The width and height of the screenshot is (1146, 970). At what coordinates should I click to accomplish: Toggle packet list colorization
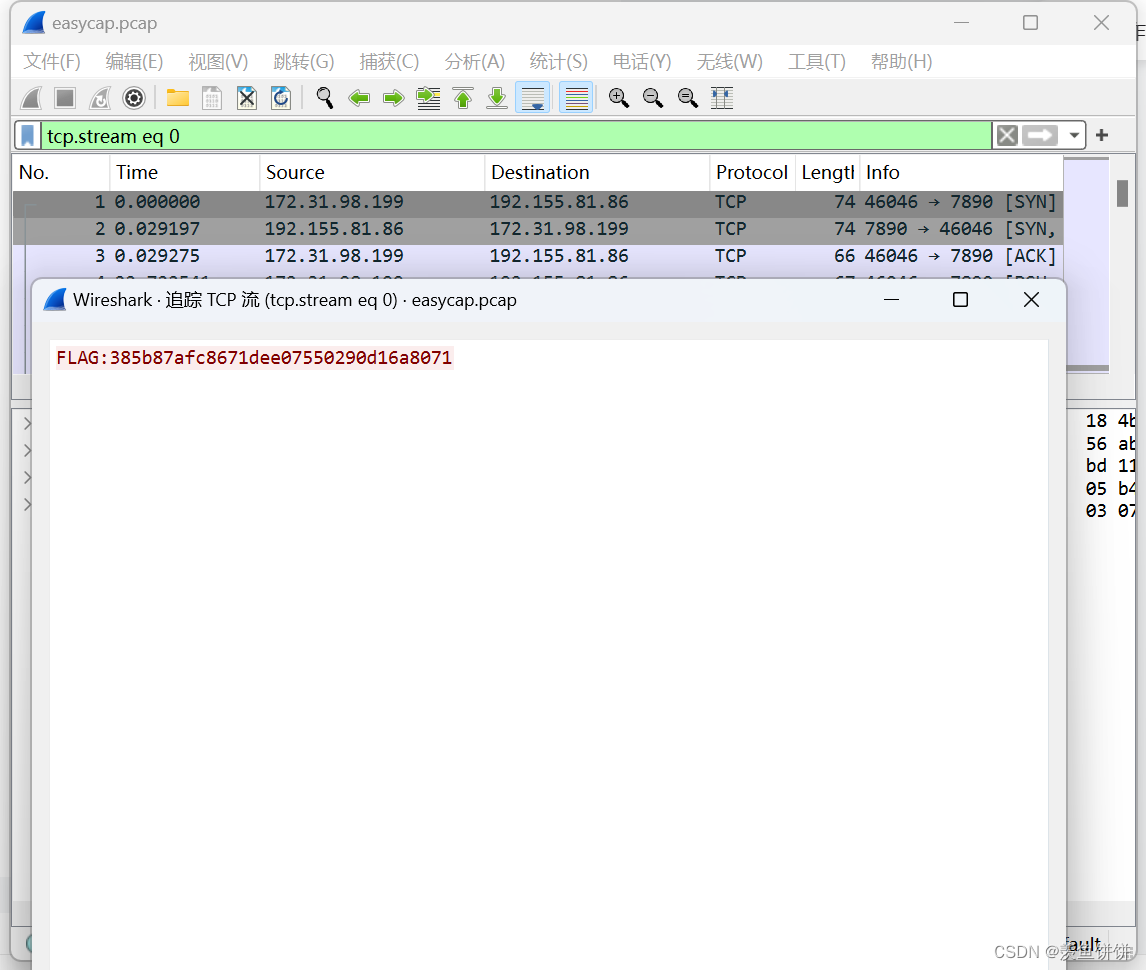pos(576,98)
